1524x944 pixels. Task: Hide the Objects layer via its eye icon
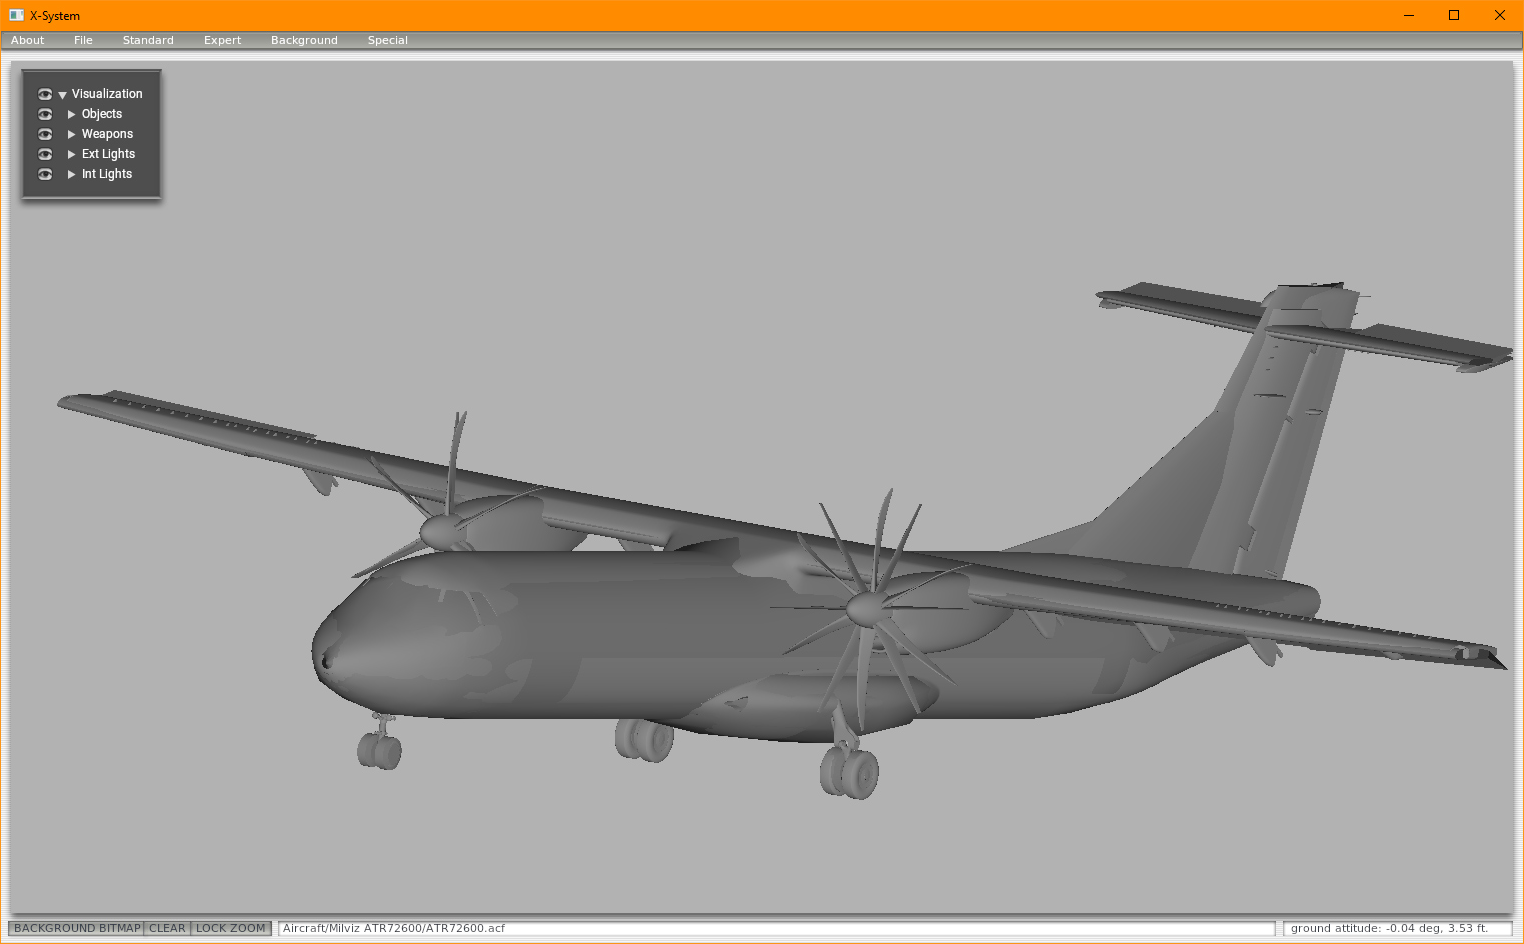45,114
